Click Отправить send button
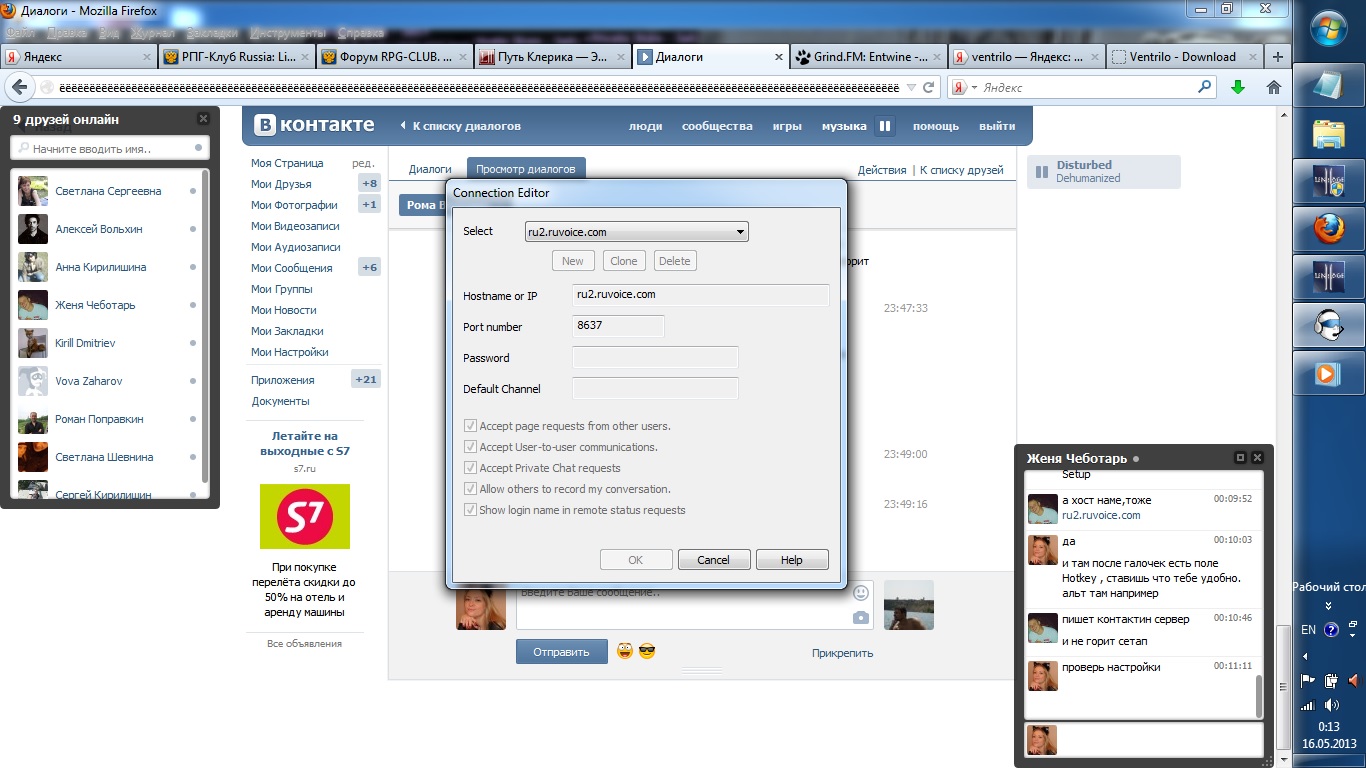The width and height of the screenshot is (1366, 768). point(561,652)
